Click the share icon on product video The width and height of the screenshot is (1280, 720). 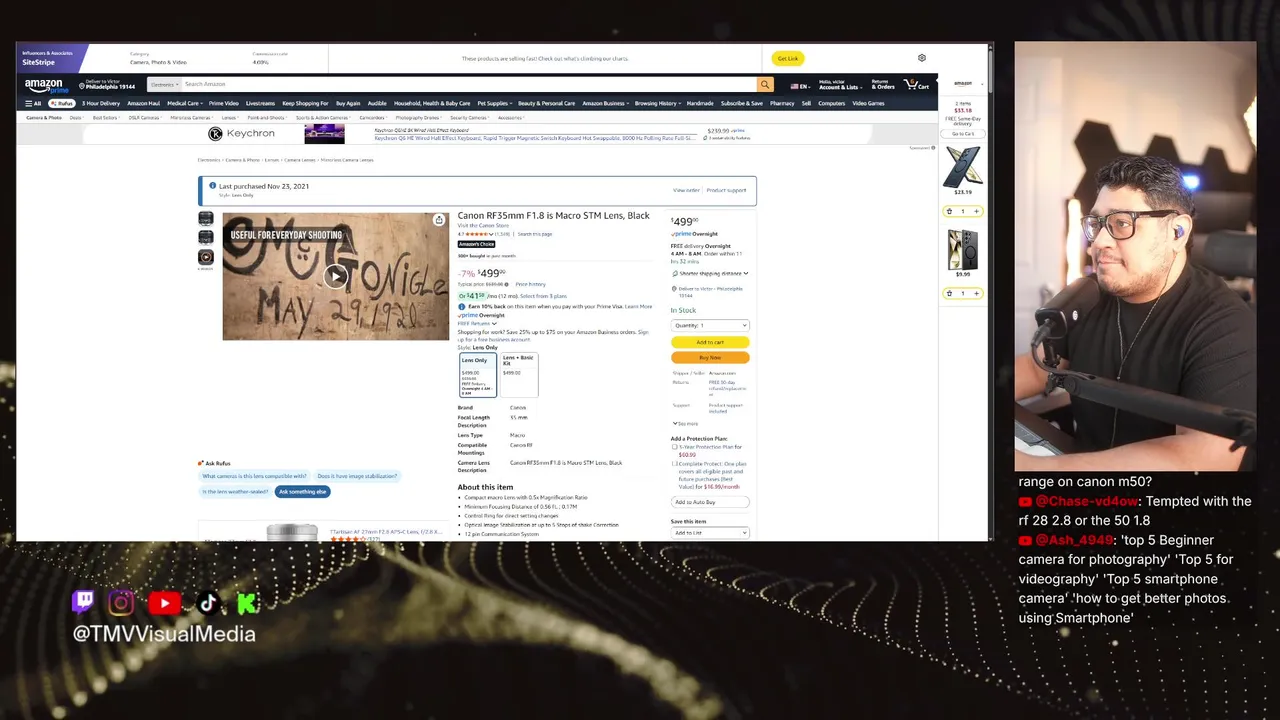coord(438,220)
